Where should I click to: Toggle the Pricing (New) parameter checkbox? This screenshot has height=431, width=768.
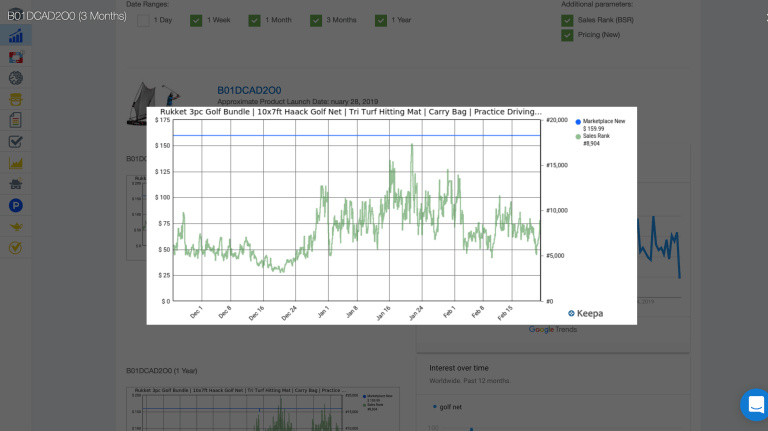(x=567, y=35)
